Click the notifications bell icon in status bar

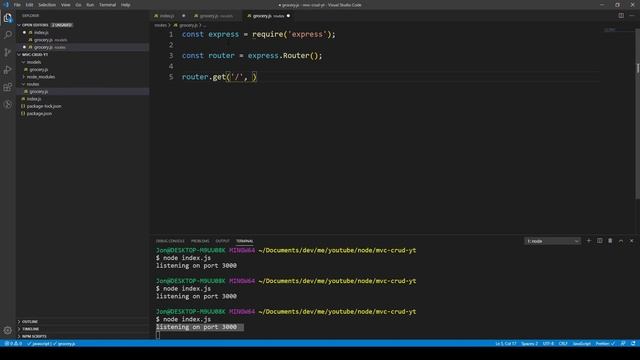click(633, 344)
